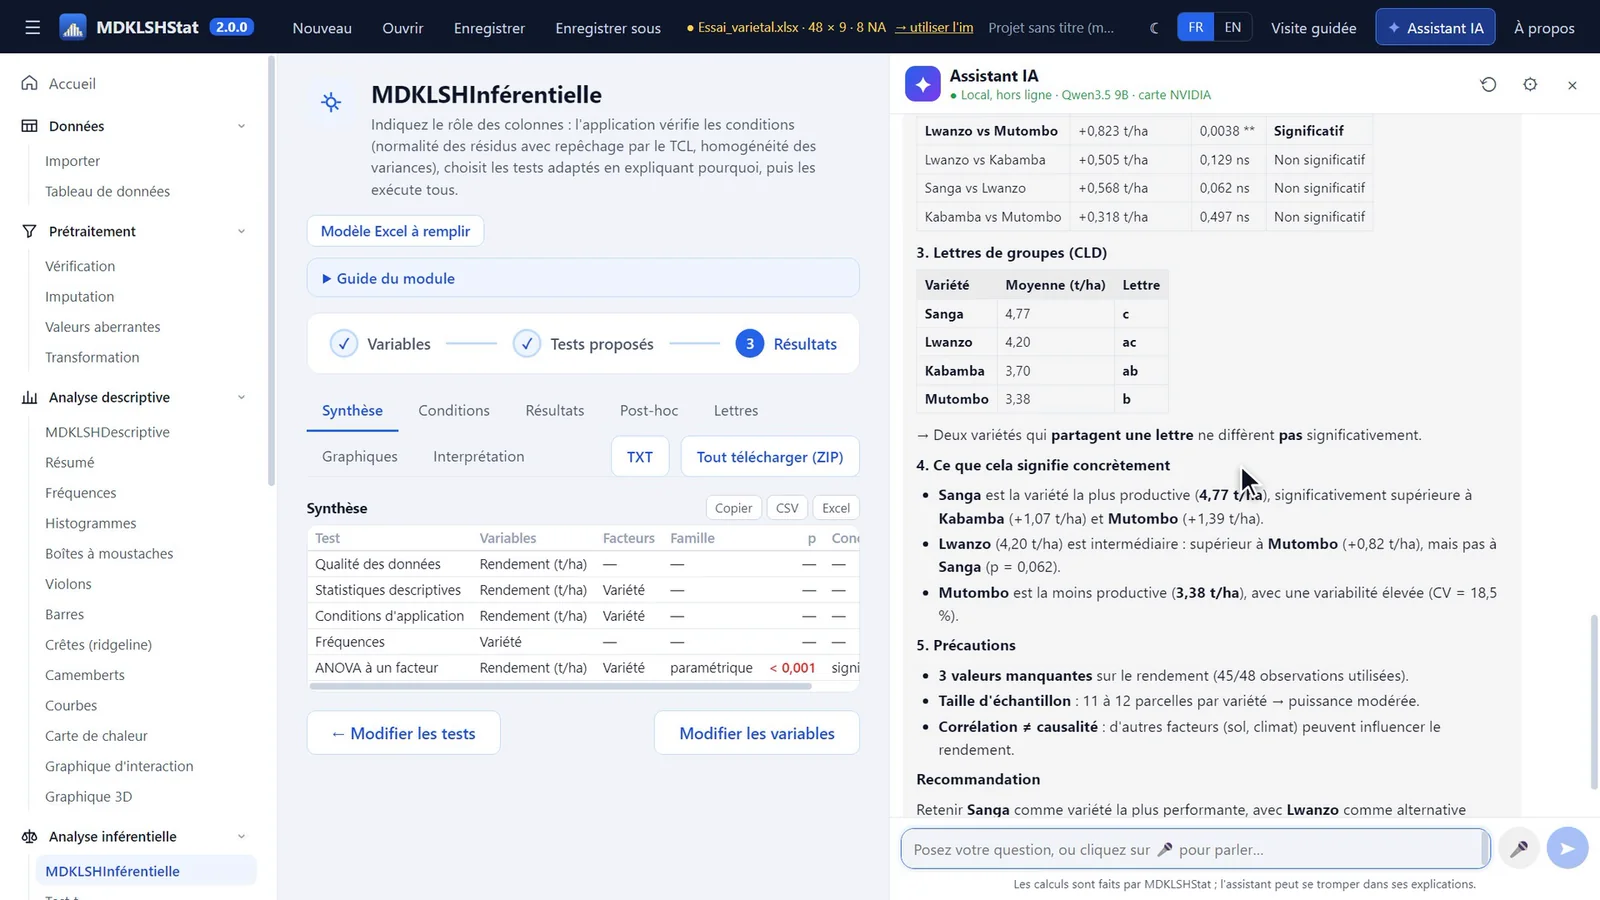This screenshot has width=1600, height=900.
Task: Collapse the Analyse inférentielle chevron
Action: click(241, 836)
